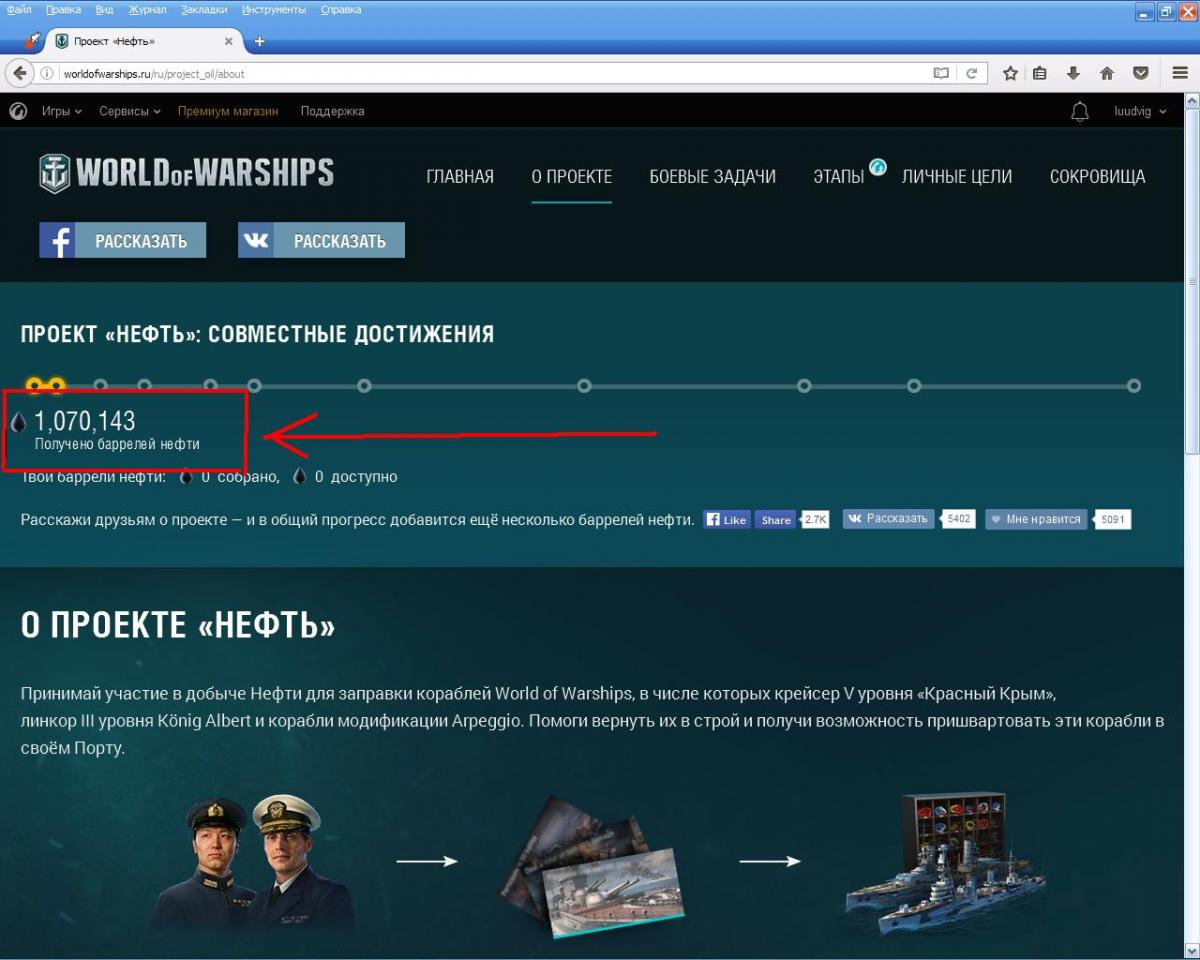
Task: Open site info icon in address bar
Action: 47,73
